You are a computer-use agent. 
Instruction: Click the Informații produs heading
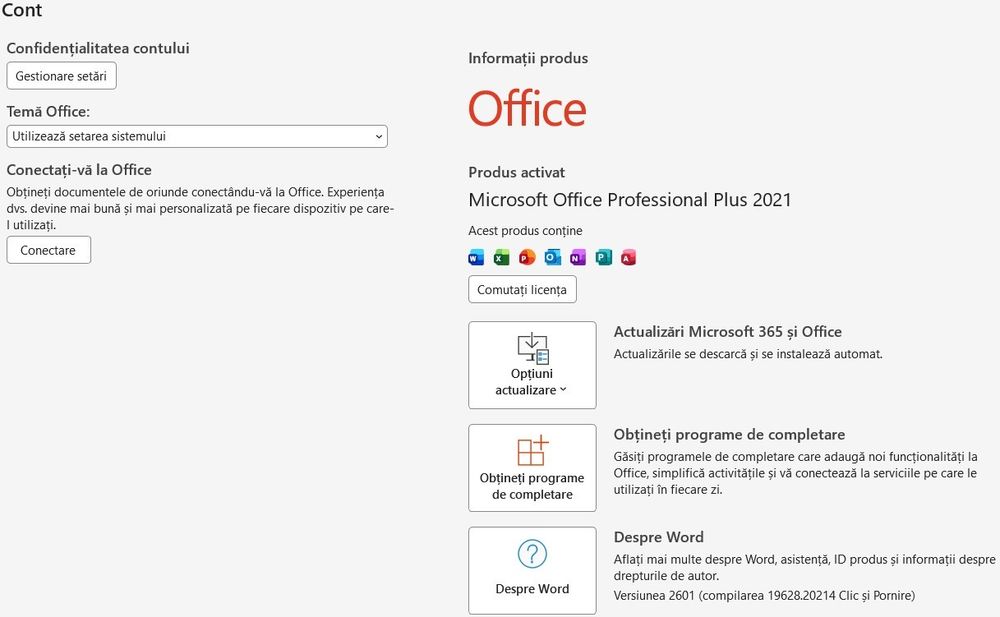coord(528,59)
